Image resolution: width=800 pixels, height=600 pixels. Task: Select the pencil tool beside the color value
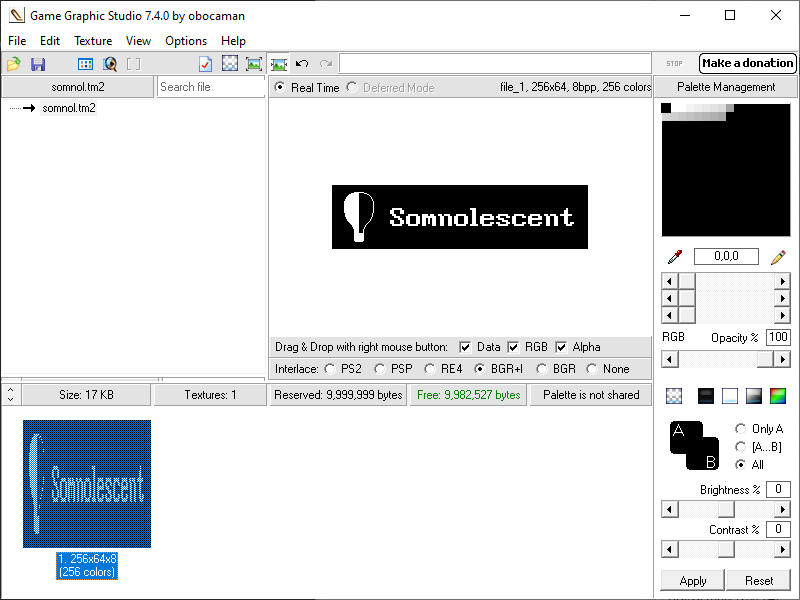pos(778,257)
